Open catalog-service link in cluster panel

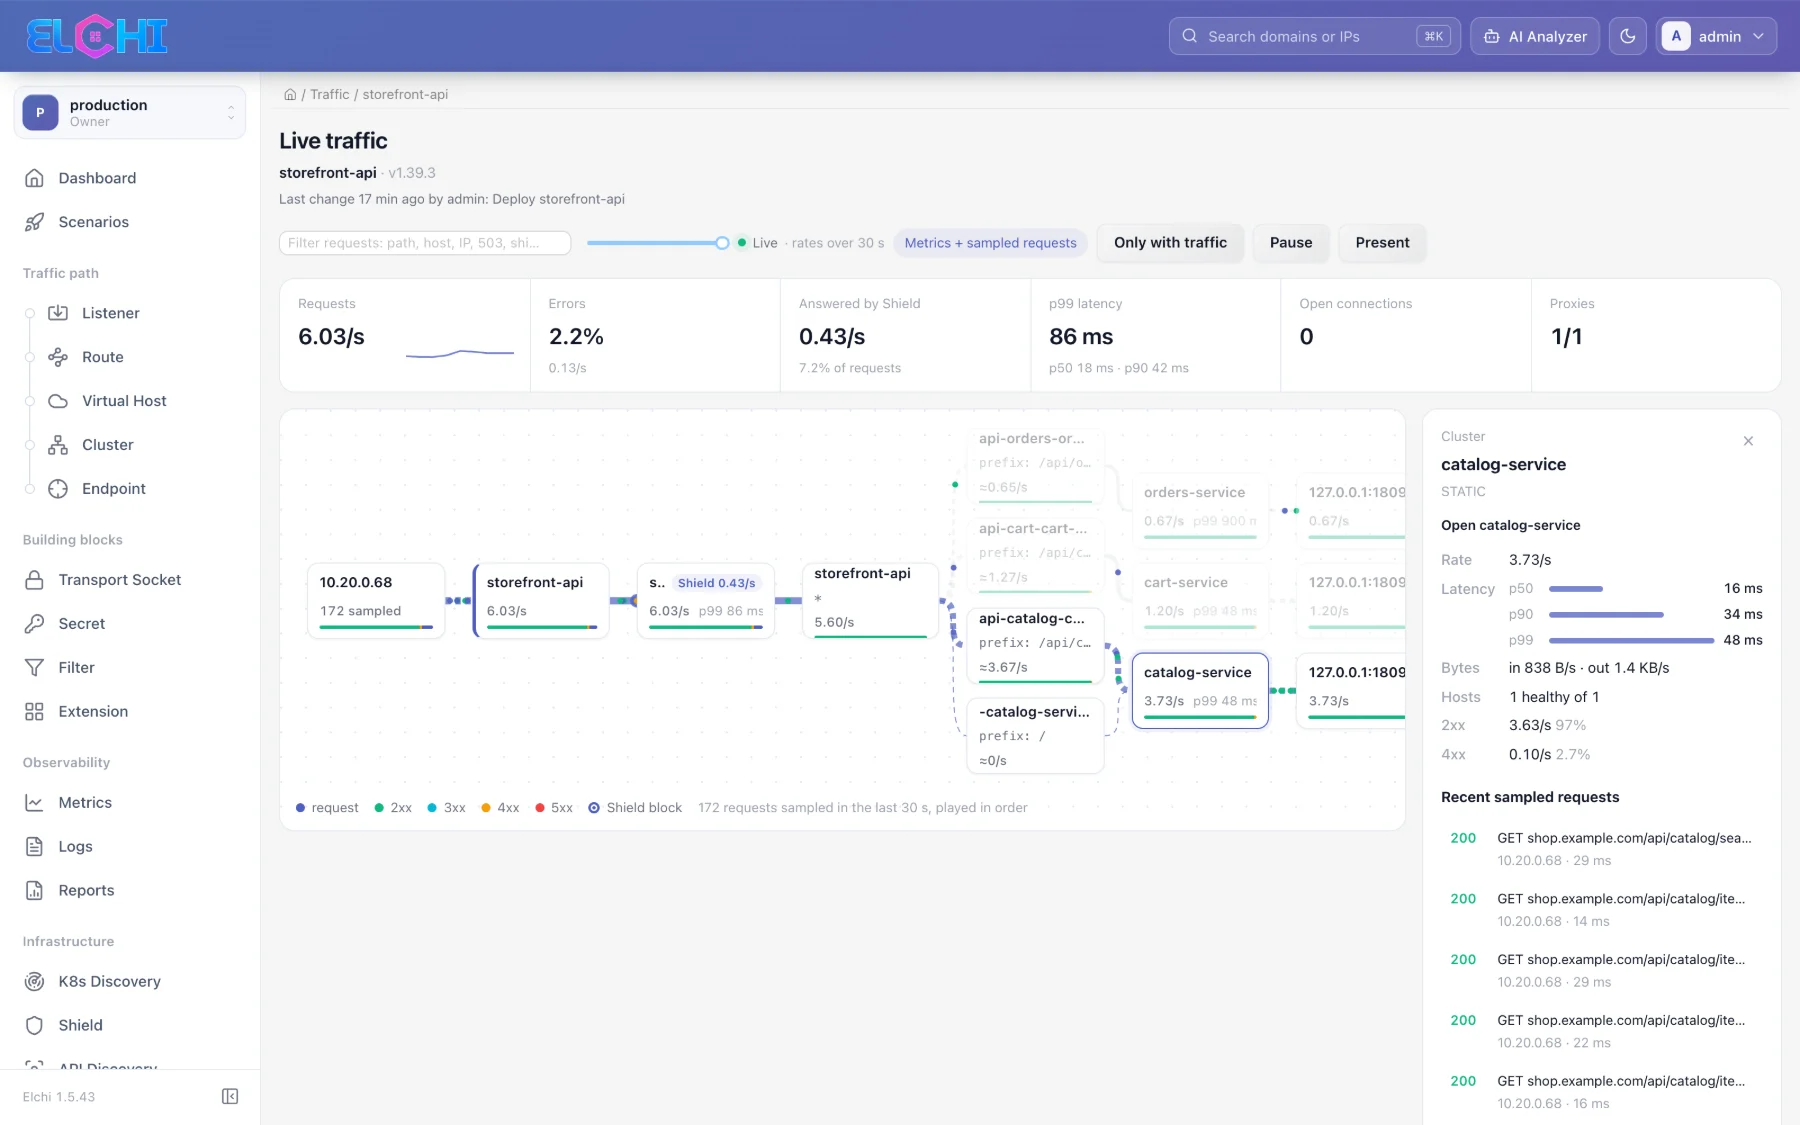1510,525
